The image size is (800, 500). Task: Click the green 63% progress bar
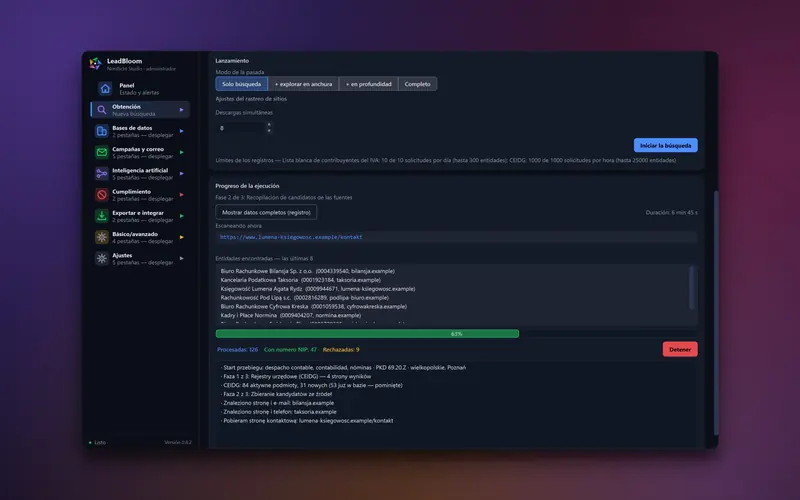pos(367,334)
